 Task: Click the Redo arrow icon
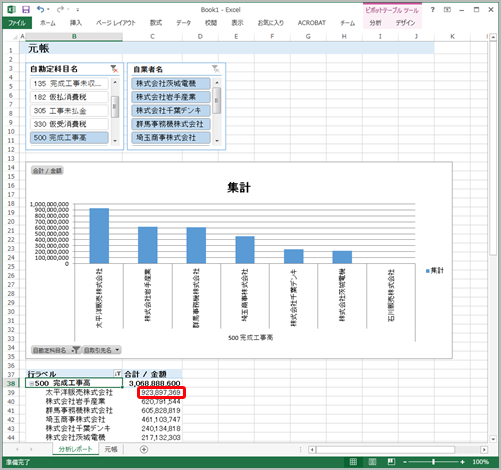coord(60,9)
